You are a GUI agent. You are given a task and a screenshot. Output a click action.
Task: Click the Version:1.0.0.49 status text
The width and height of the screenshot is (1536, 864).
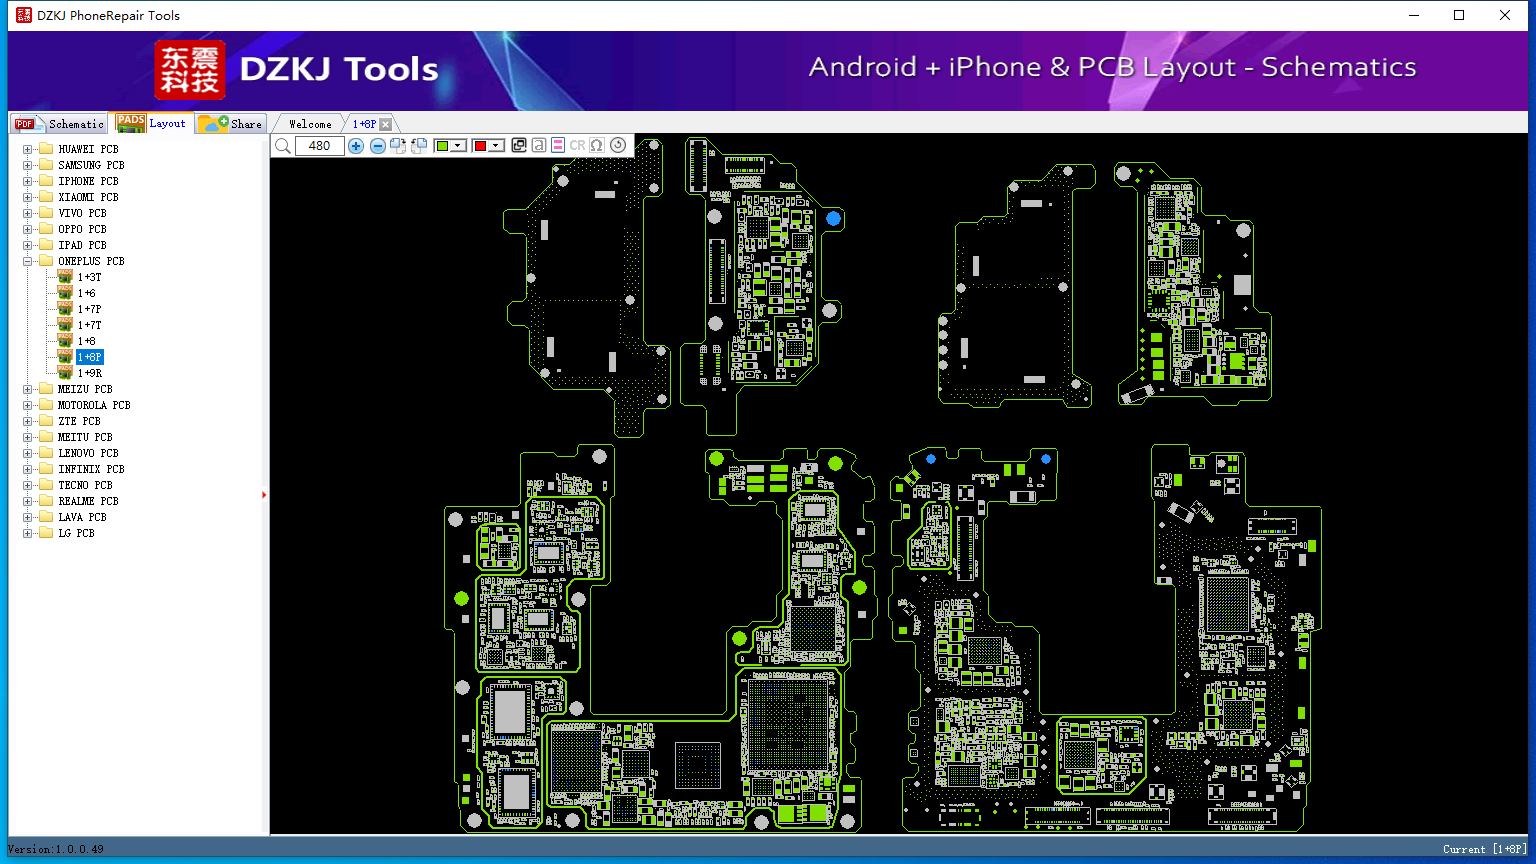coord(55,849)
